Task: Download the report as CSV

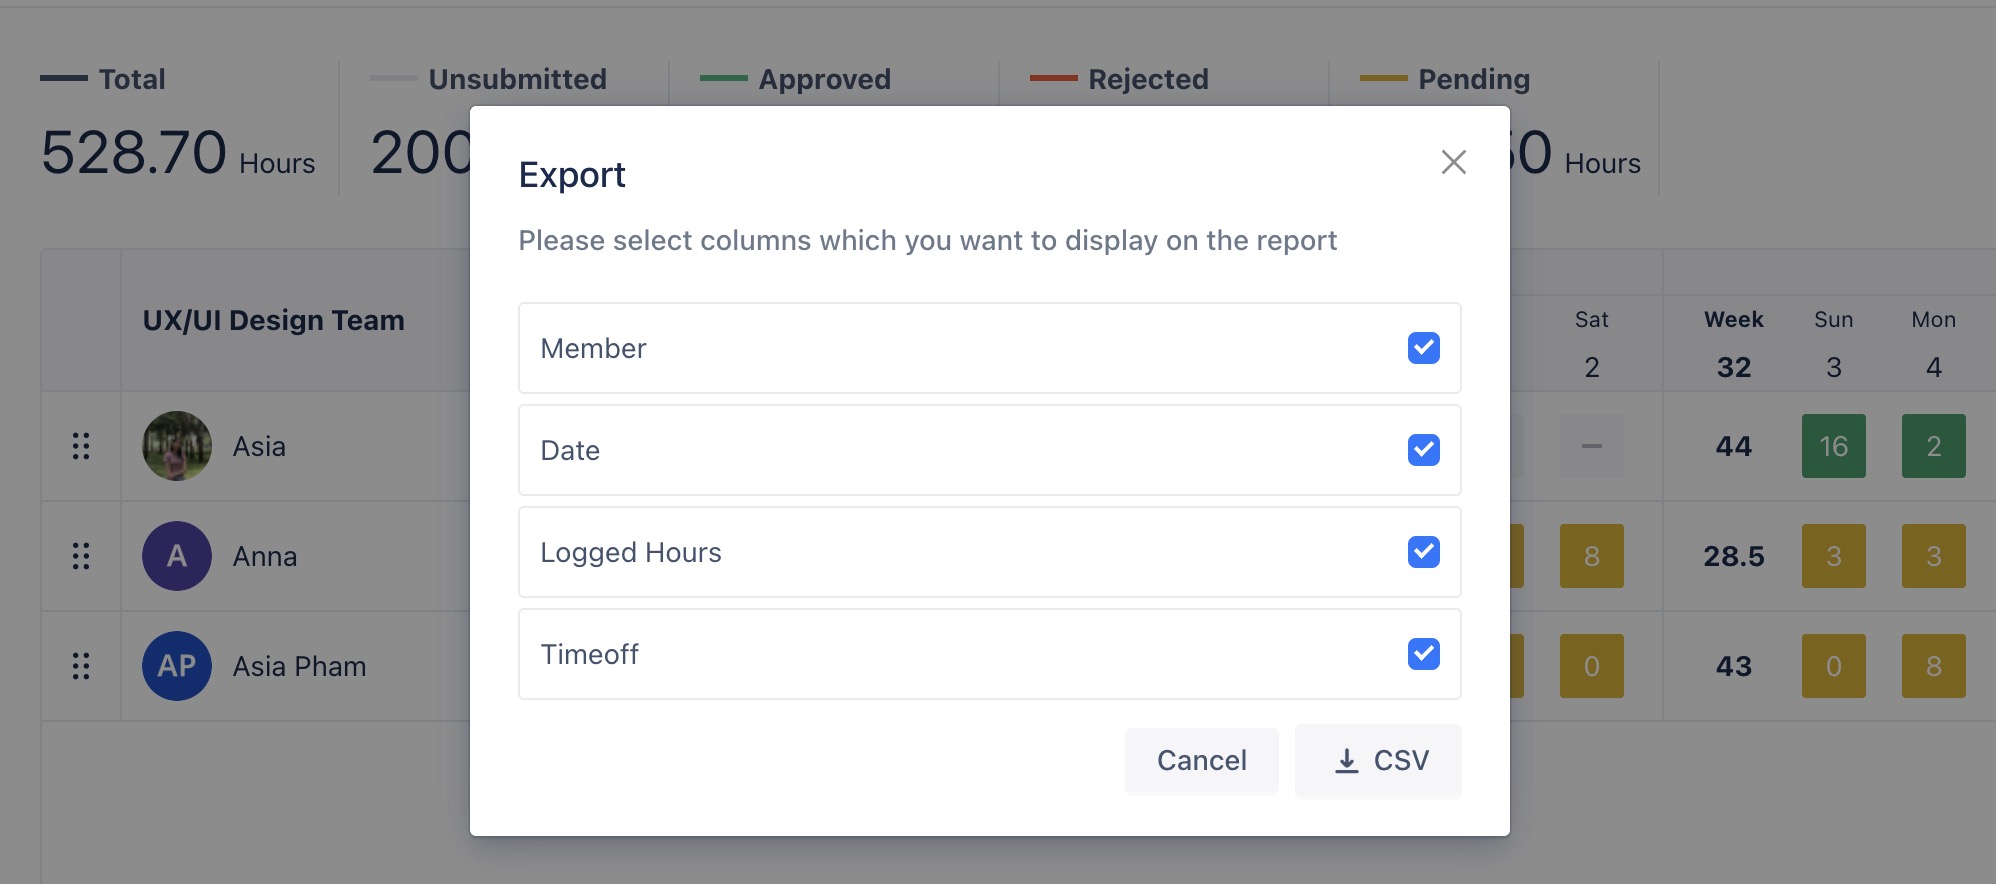Action: [1378, 761]
